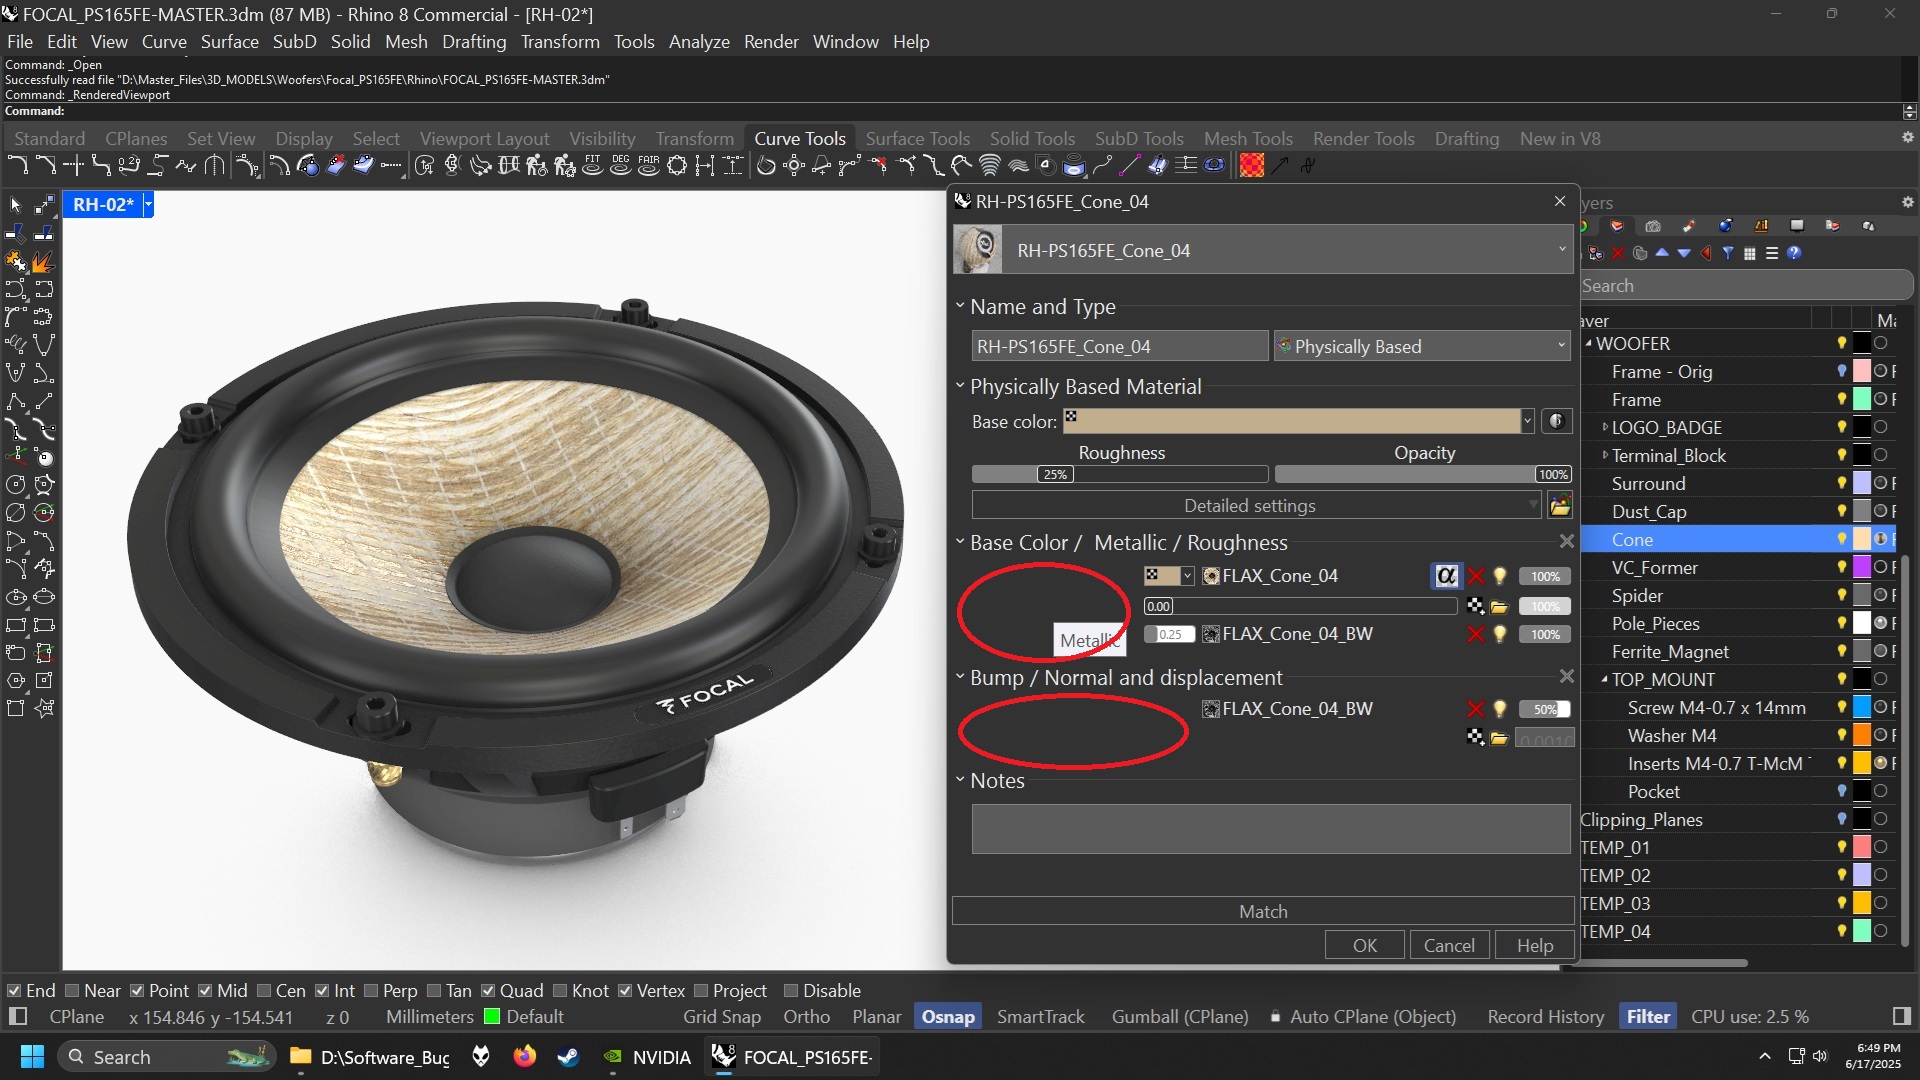Switch to the Mesh Tools tab
1920x1080 pixels.
tap(1248, 138)
